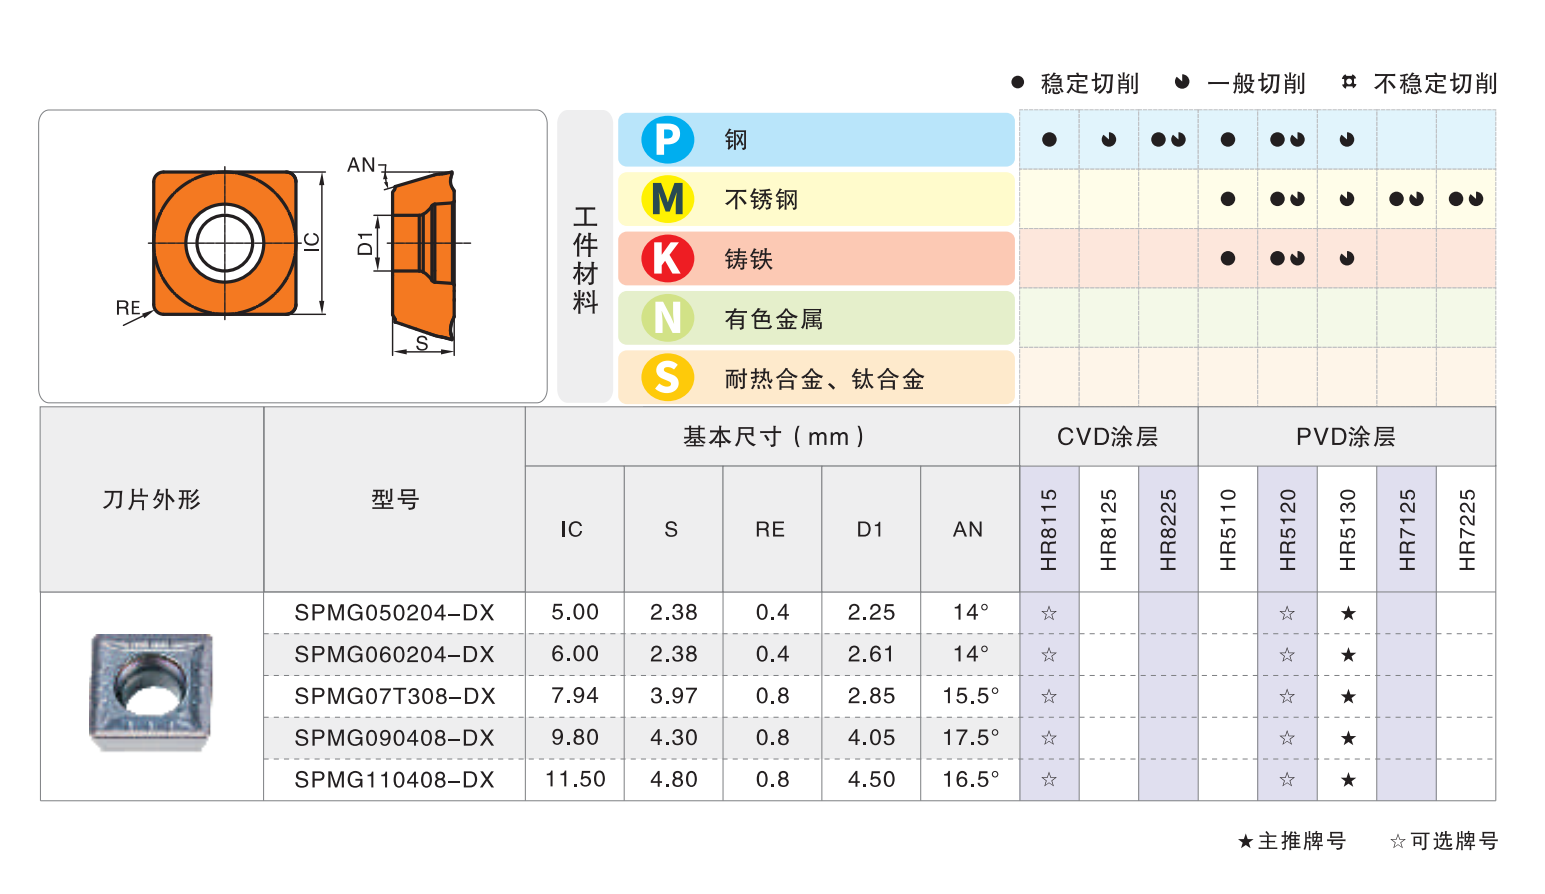
Task: Click the silver insert product photo
Action: point(151,691)
